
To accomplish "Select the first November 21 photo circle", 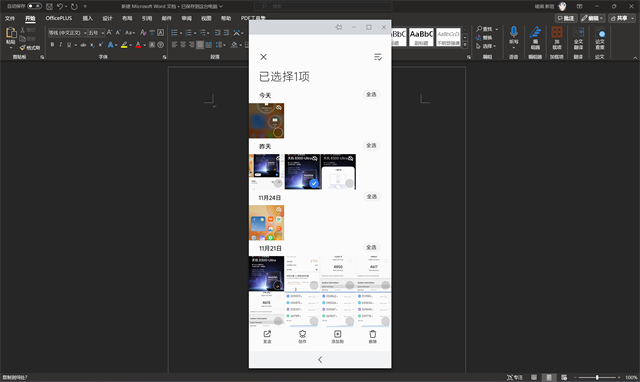I will (x=278, y=285).
